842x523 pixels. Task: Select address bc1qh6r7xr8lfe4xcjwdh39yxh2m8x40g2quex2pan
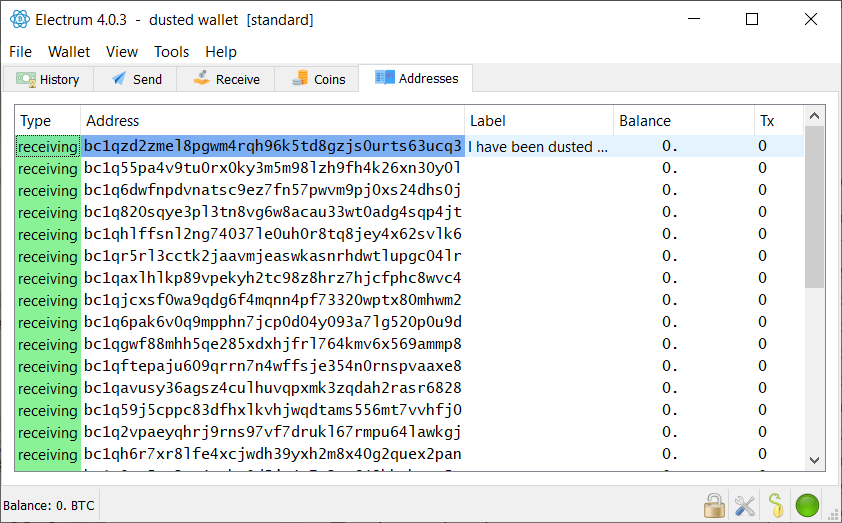coord(272,454)
